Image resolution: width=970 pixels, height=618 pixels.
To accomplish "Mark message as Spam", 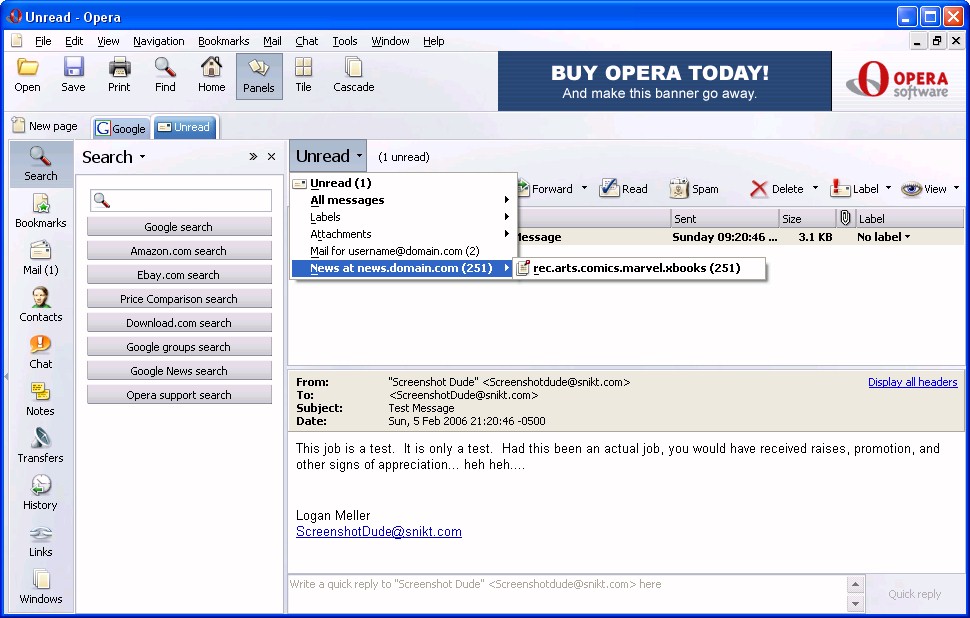I will click(693, 189).
